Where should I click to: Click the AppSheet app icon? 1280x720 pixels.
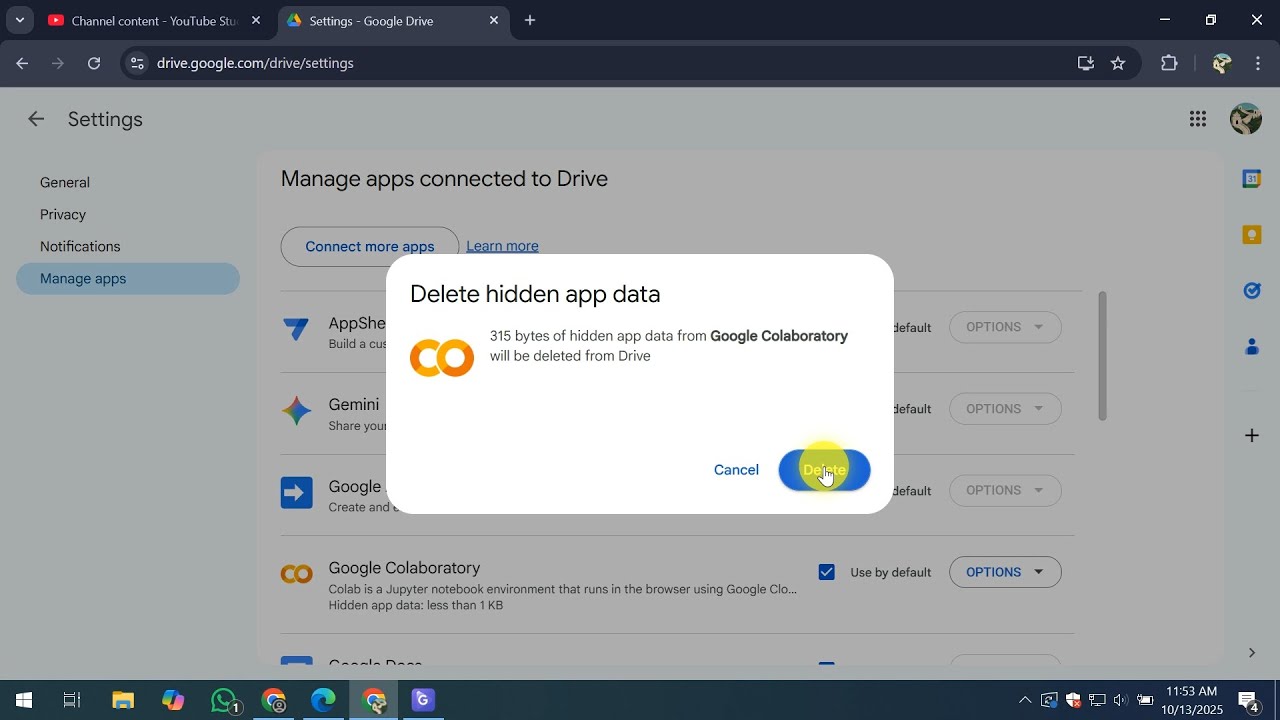tap(296, 328)
